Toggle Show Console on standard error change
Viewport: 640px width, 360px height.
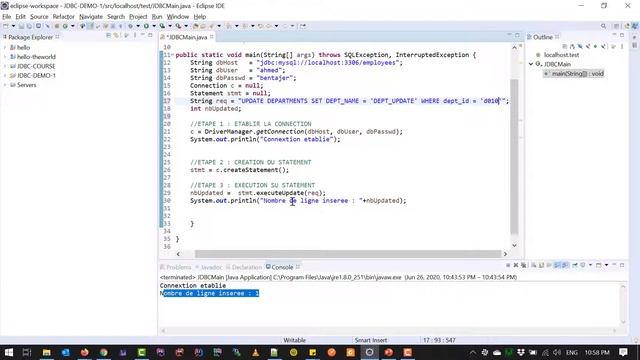565,265
